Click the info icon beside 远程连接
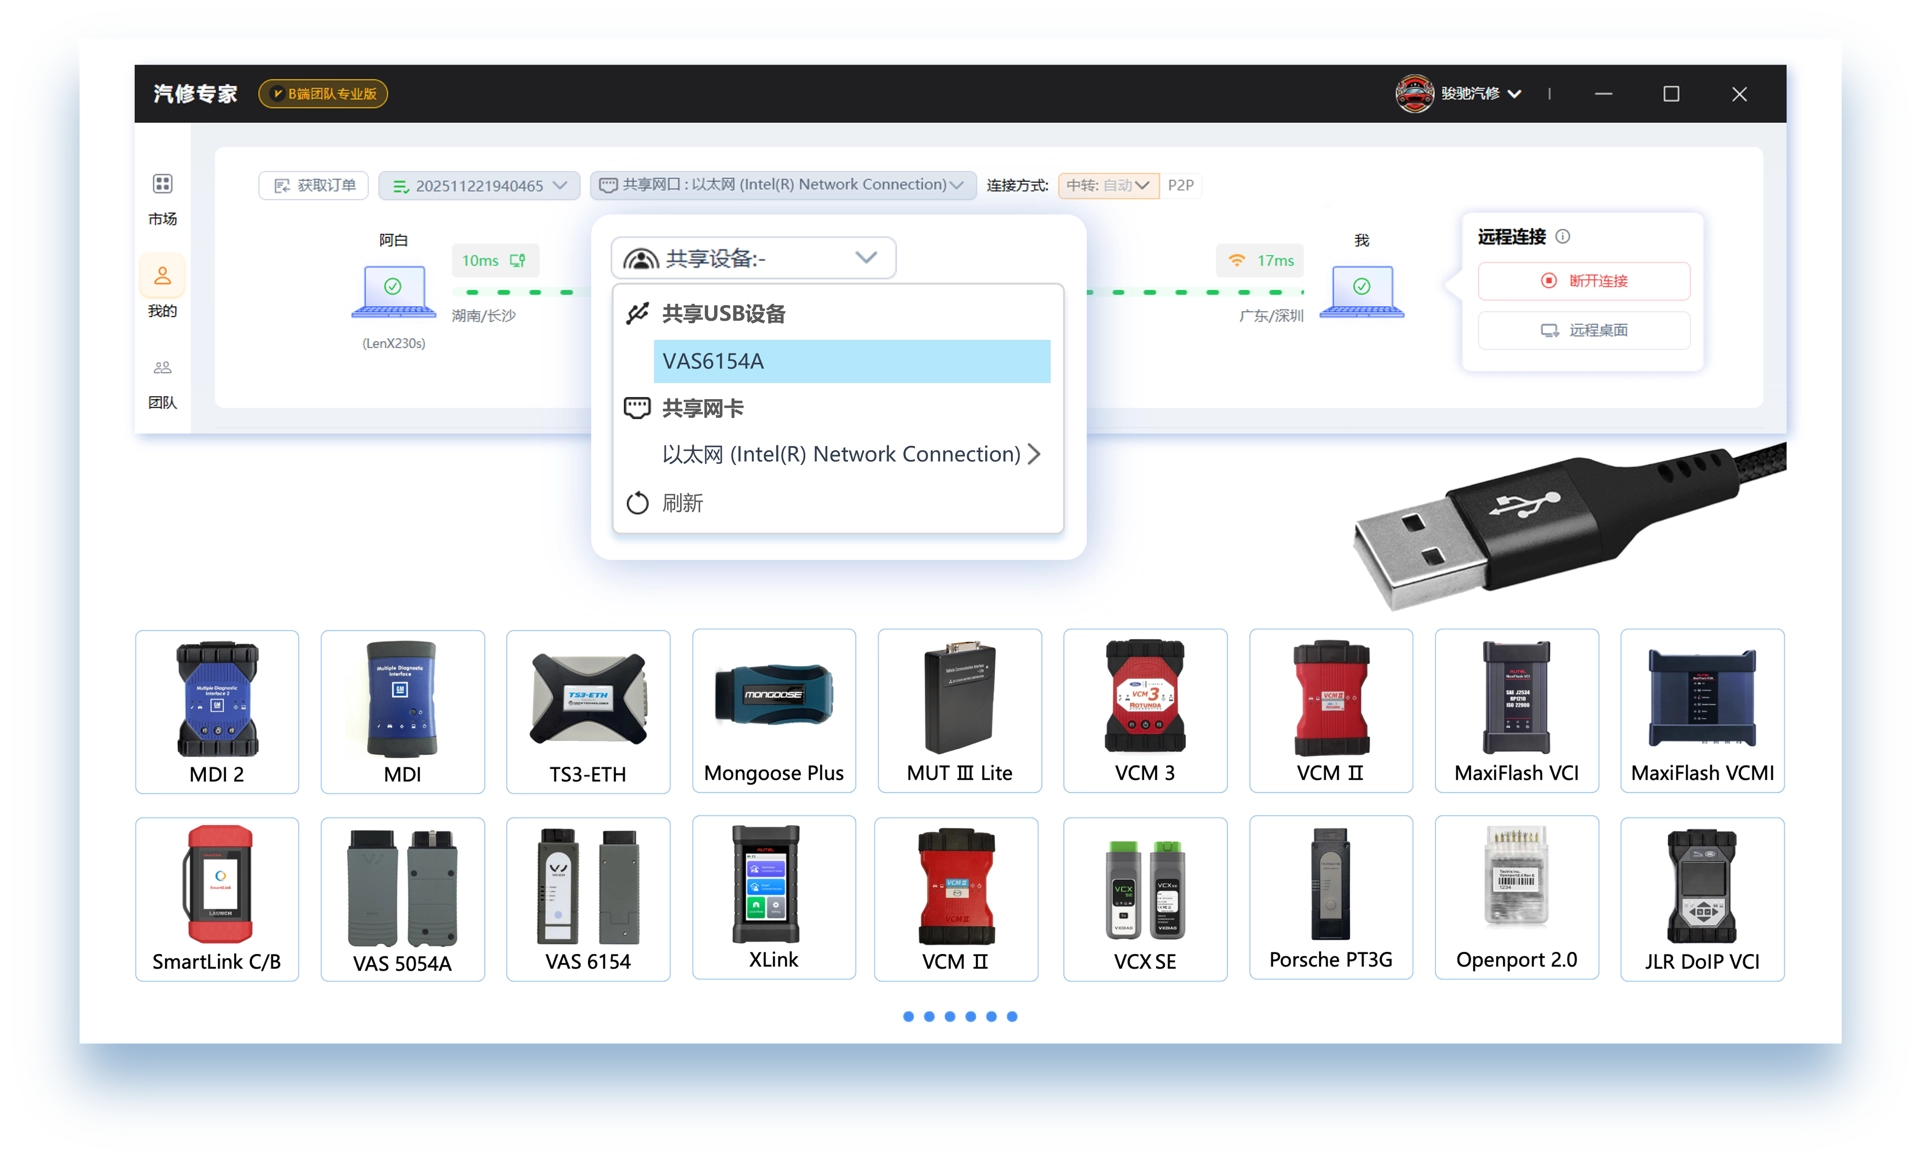This screenshot has height=1162, width=1920. click(1563, 237)
